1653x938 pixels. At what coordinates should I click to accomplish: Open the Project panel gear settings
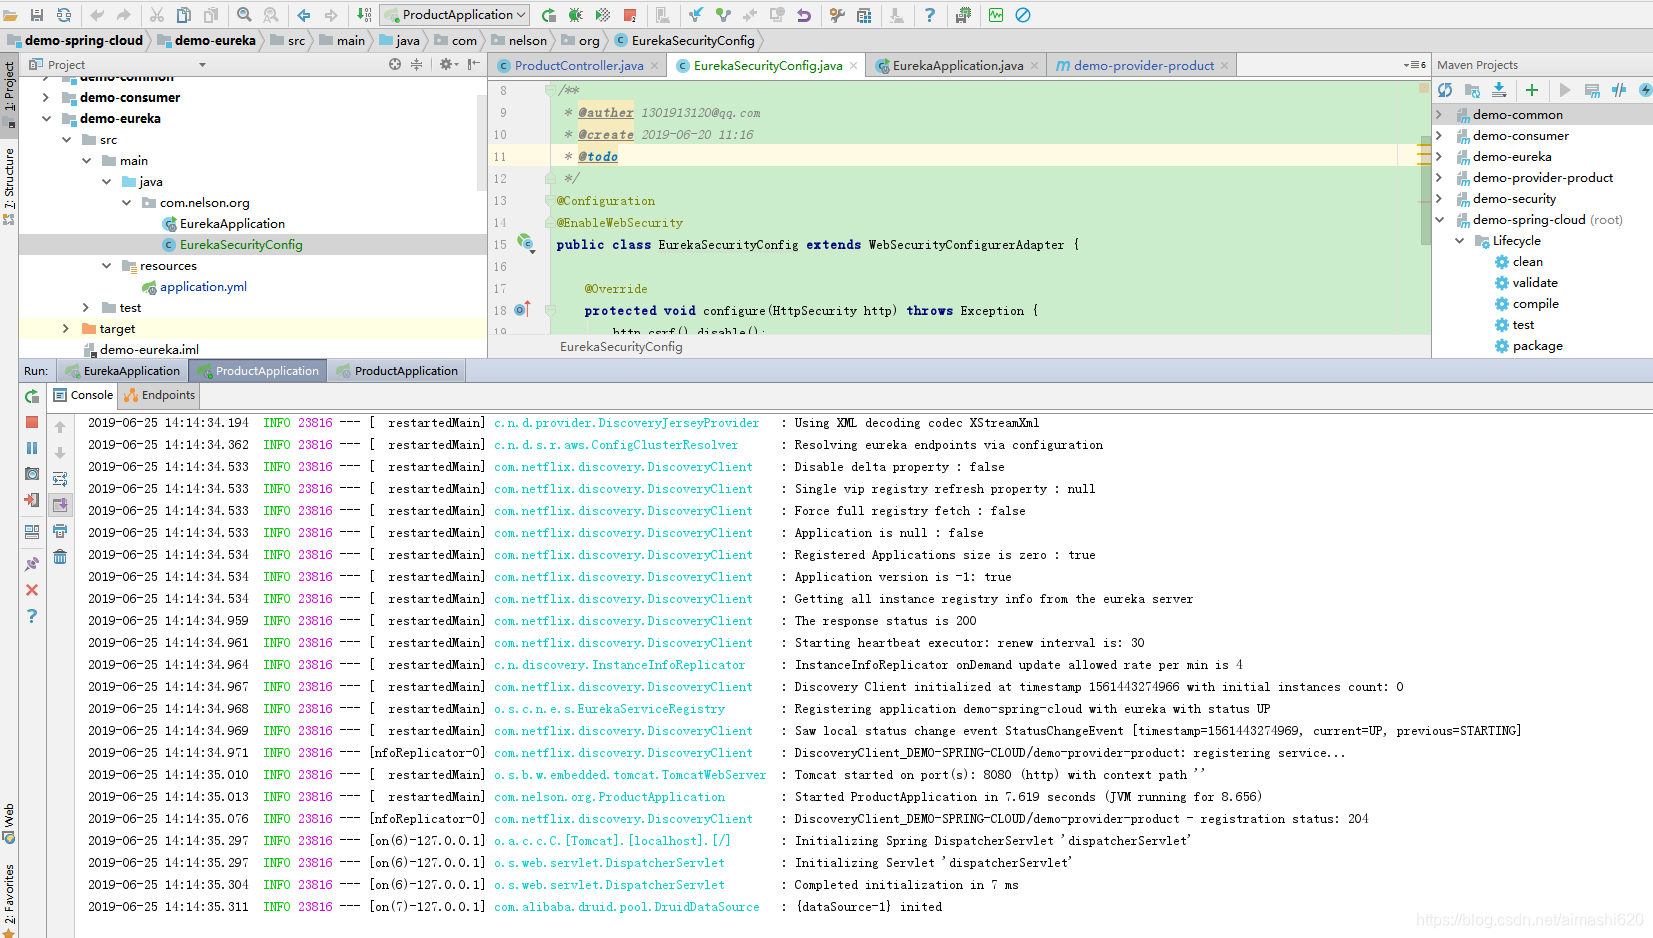pyautogui.click(x=447, y=64)
